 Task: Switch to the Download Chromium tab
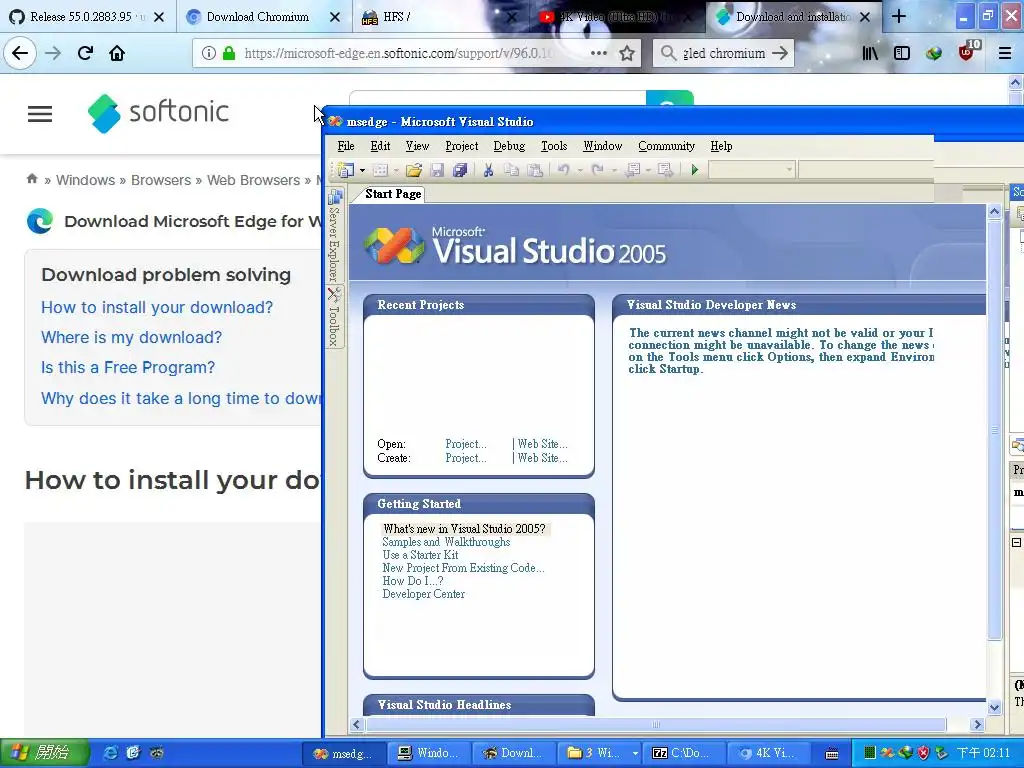(264, 17)
